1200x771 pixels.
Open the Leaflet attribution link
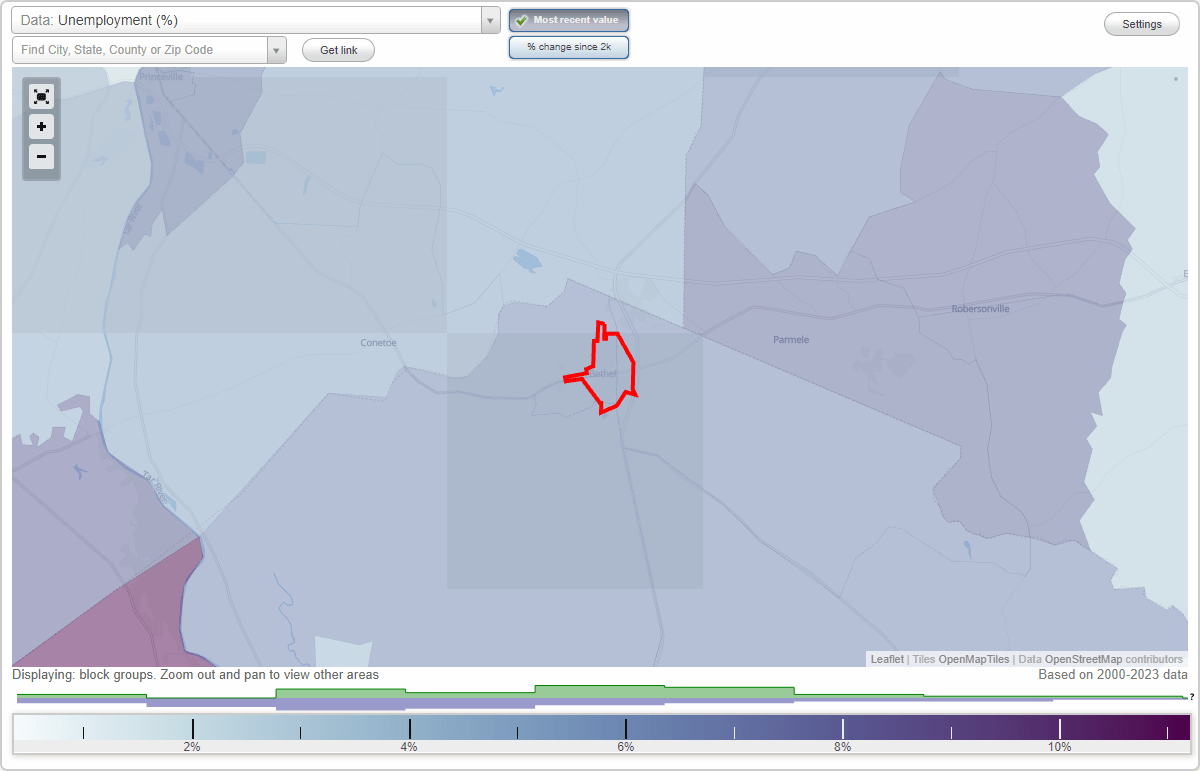point(886,659)
